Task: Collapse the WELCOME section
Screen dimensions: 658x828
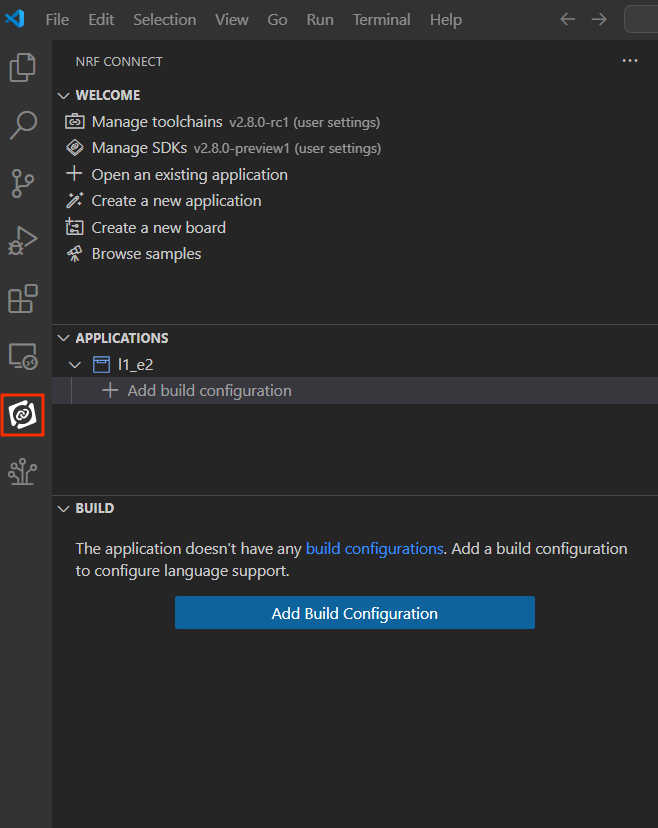Action: 64,96
